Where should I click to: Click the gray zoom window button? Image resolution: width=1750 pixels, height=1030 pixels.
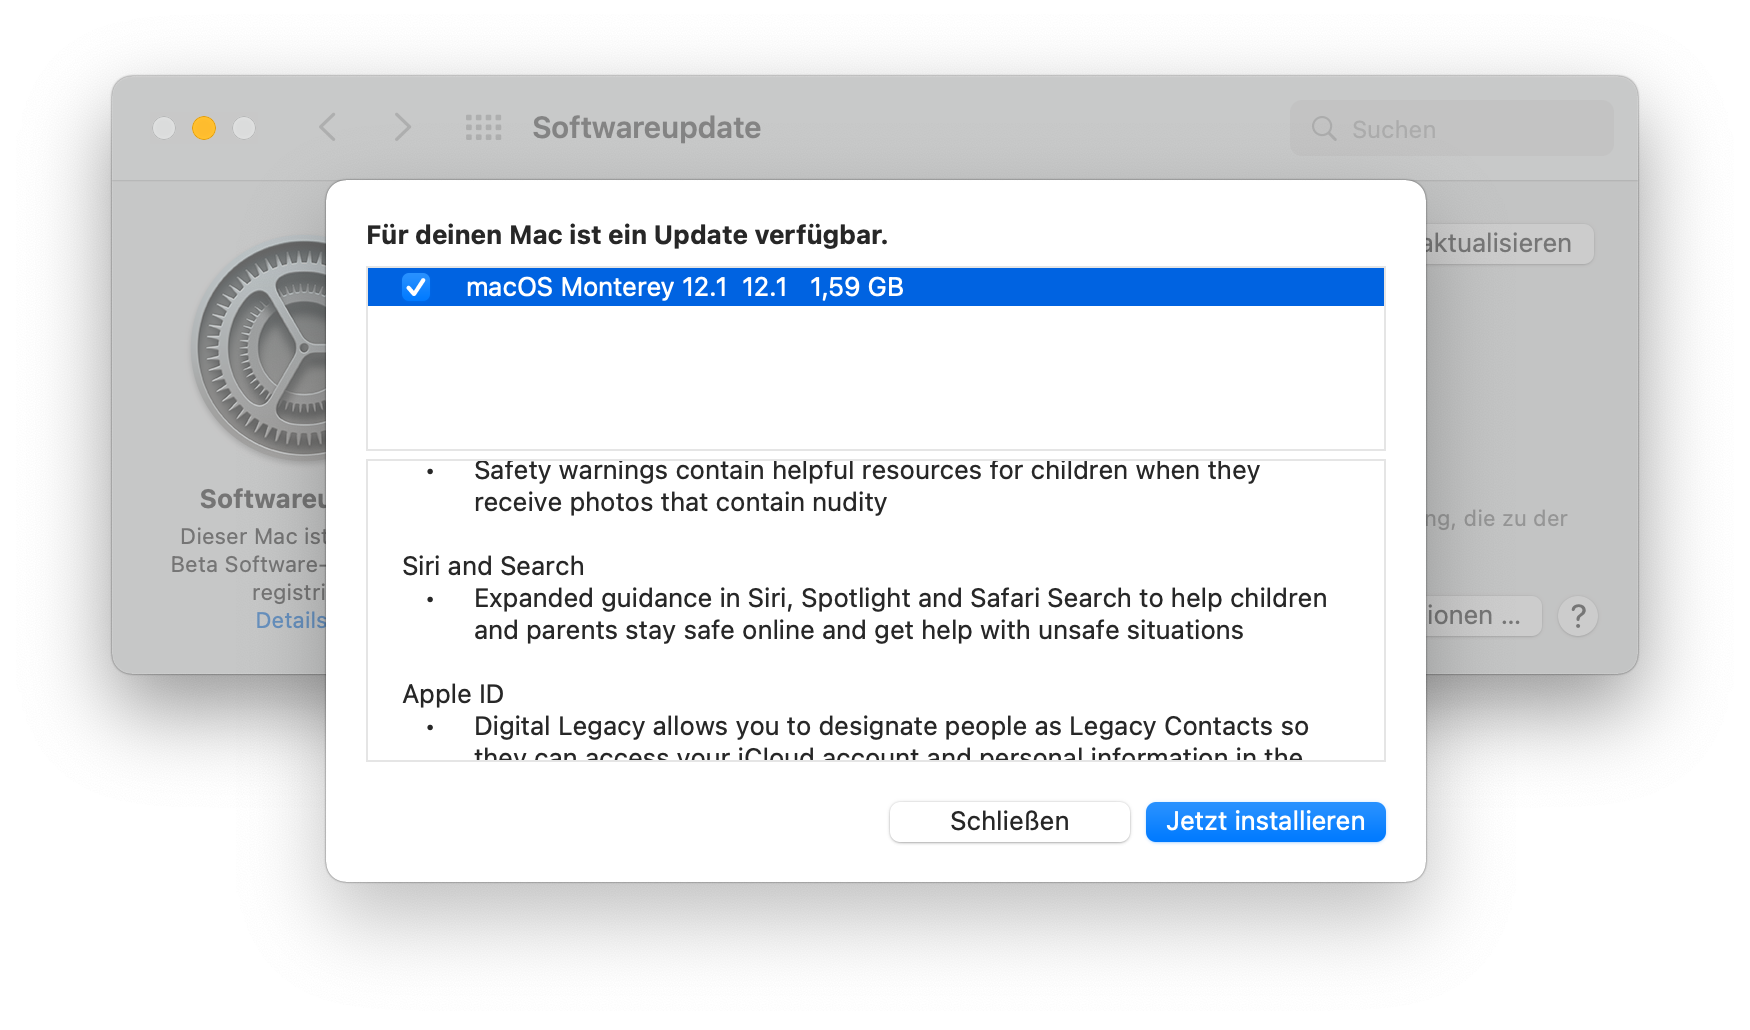(244, 128)
